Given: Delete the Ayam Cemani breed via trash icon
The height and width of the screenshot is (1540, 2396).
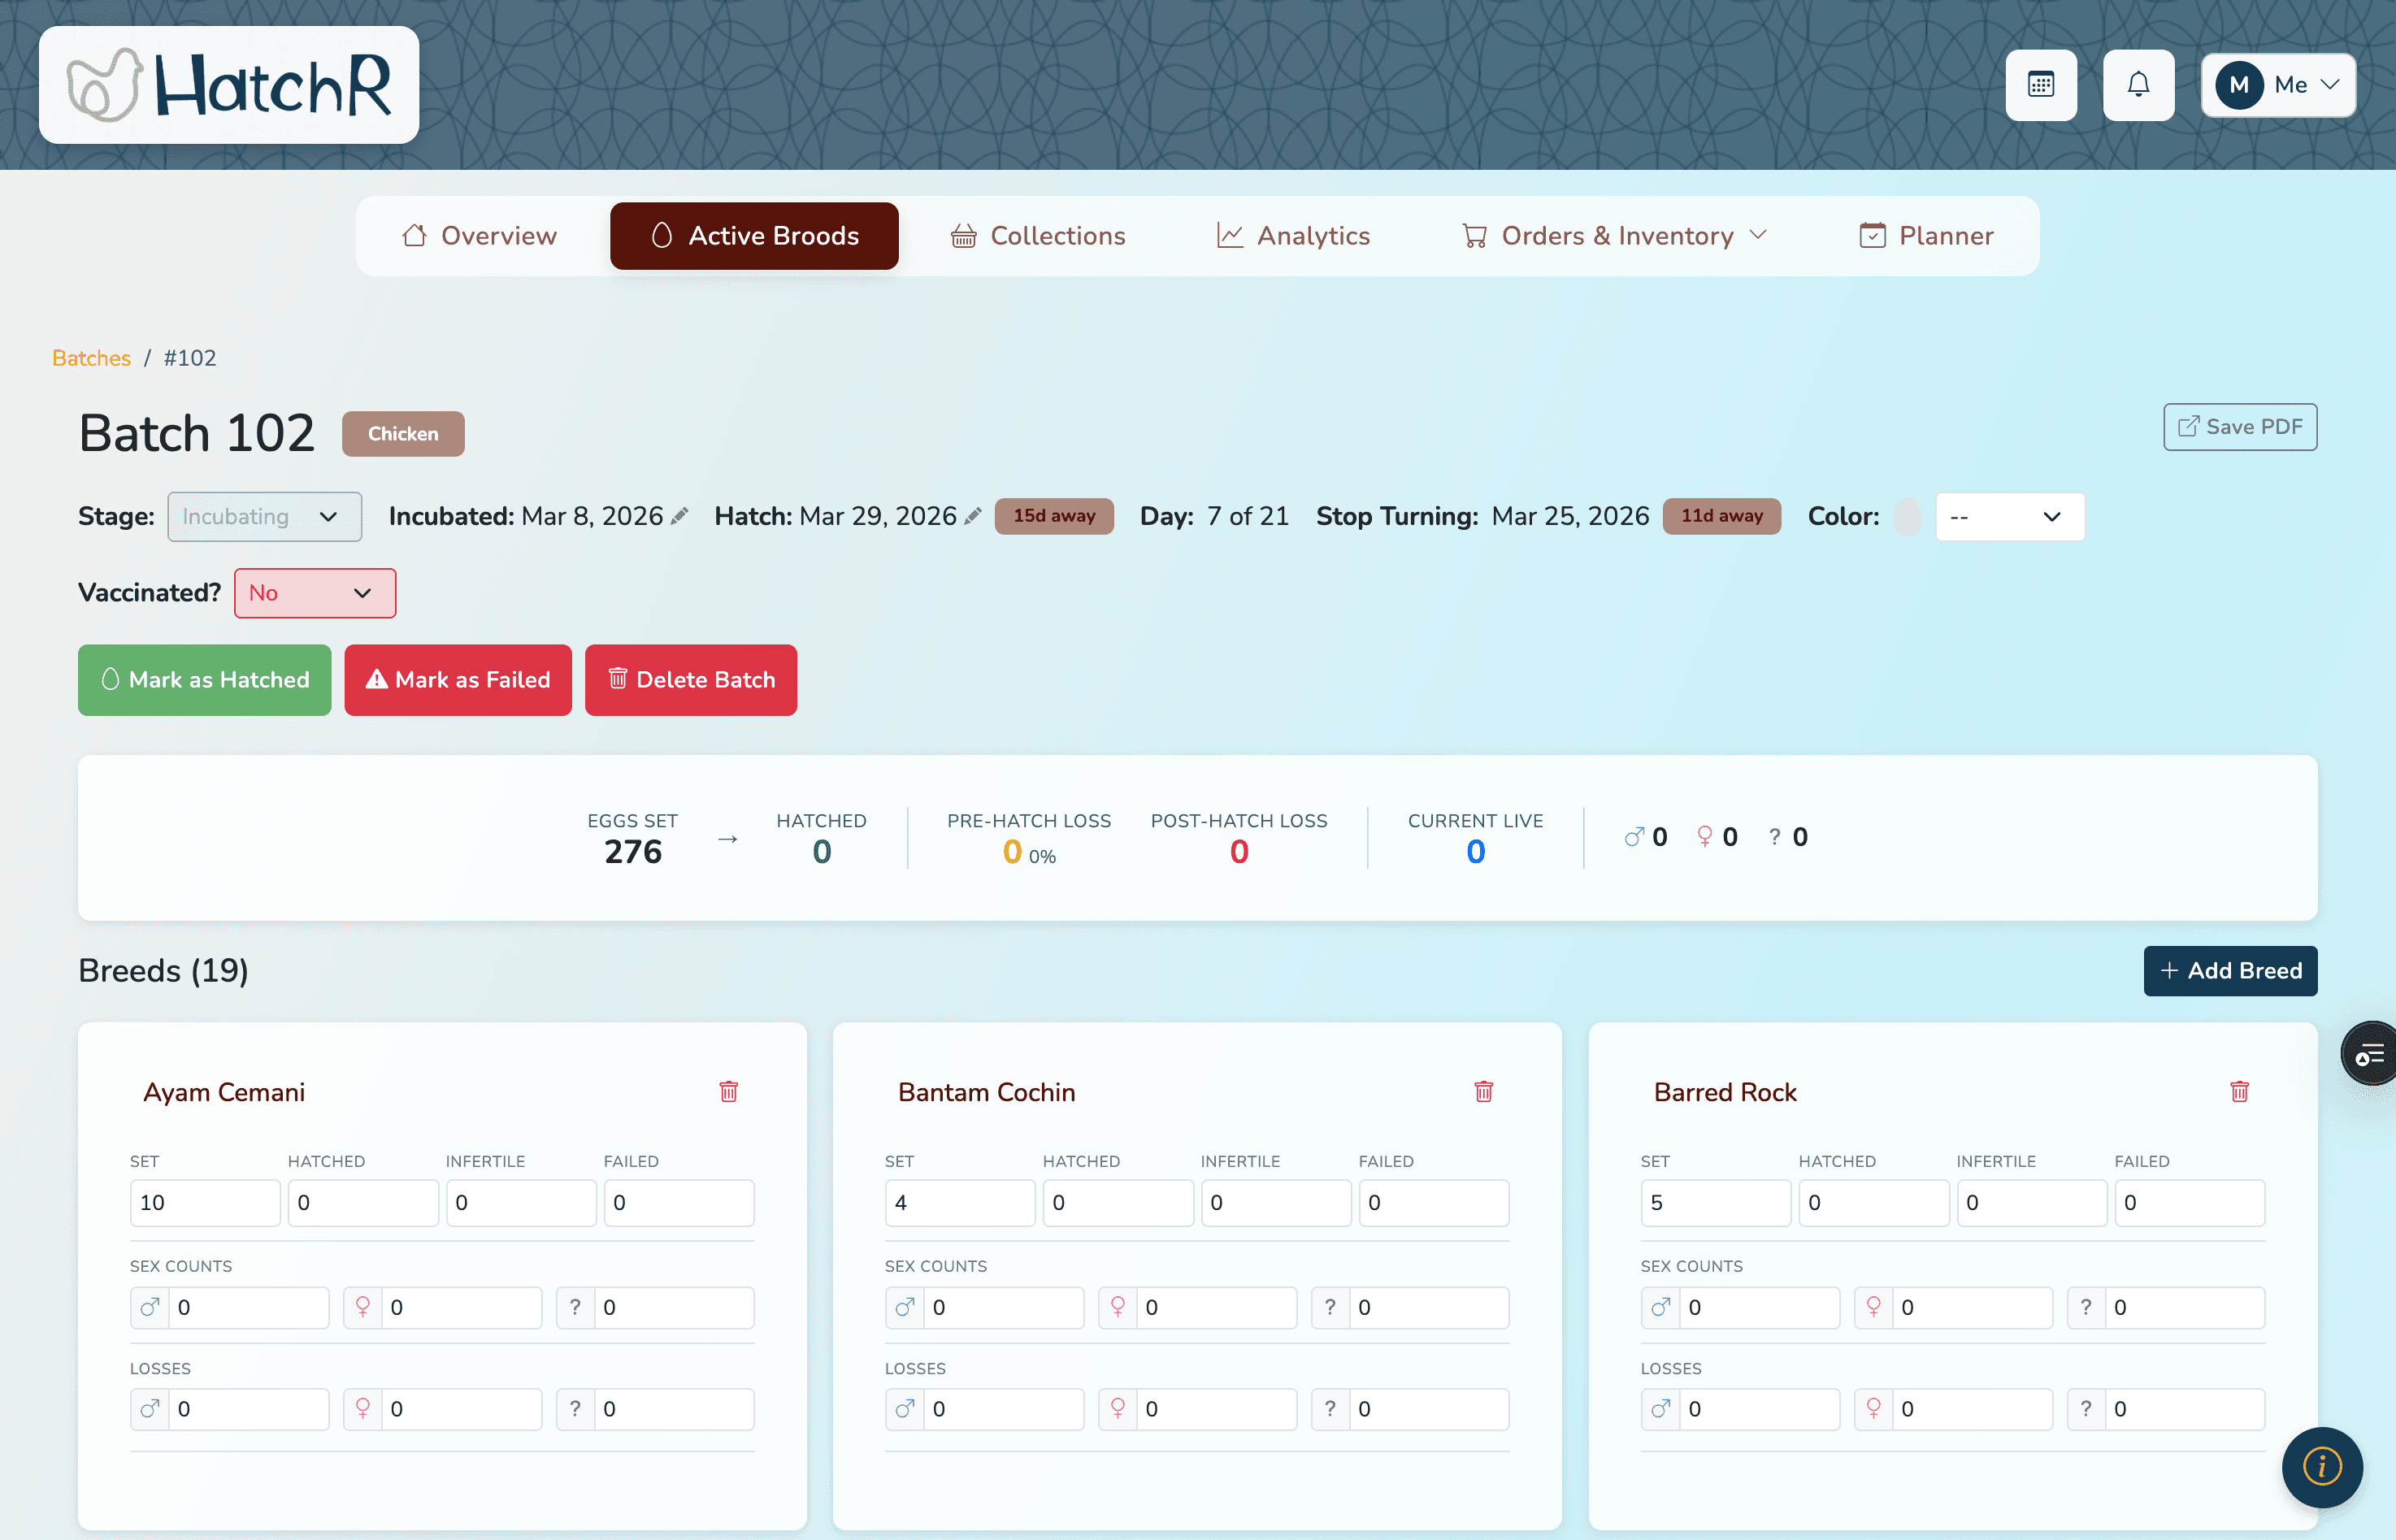Looking at the screenshot, I should pos(728,1092).
